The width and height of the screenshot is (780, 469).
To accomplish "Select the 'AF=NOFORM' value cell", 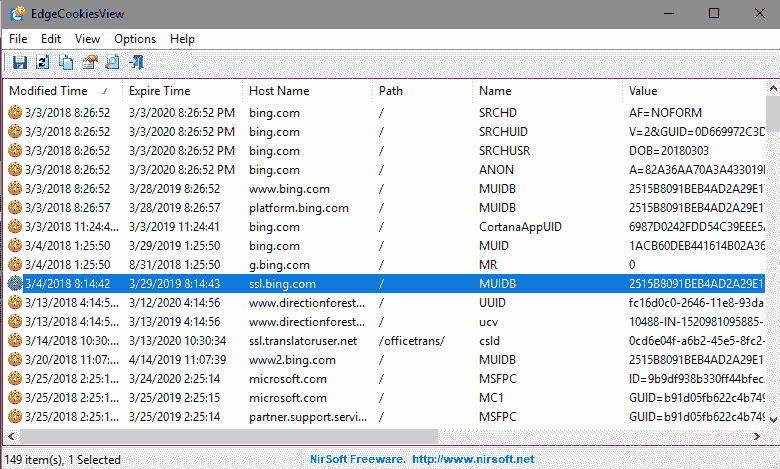I will click(665, 113).
